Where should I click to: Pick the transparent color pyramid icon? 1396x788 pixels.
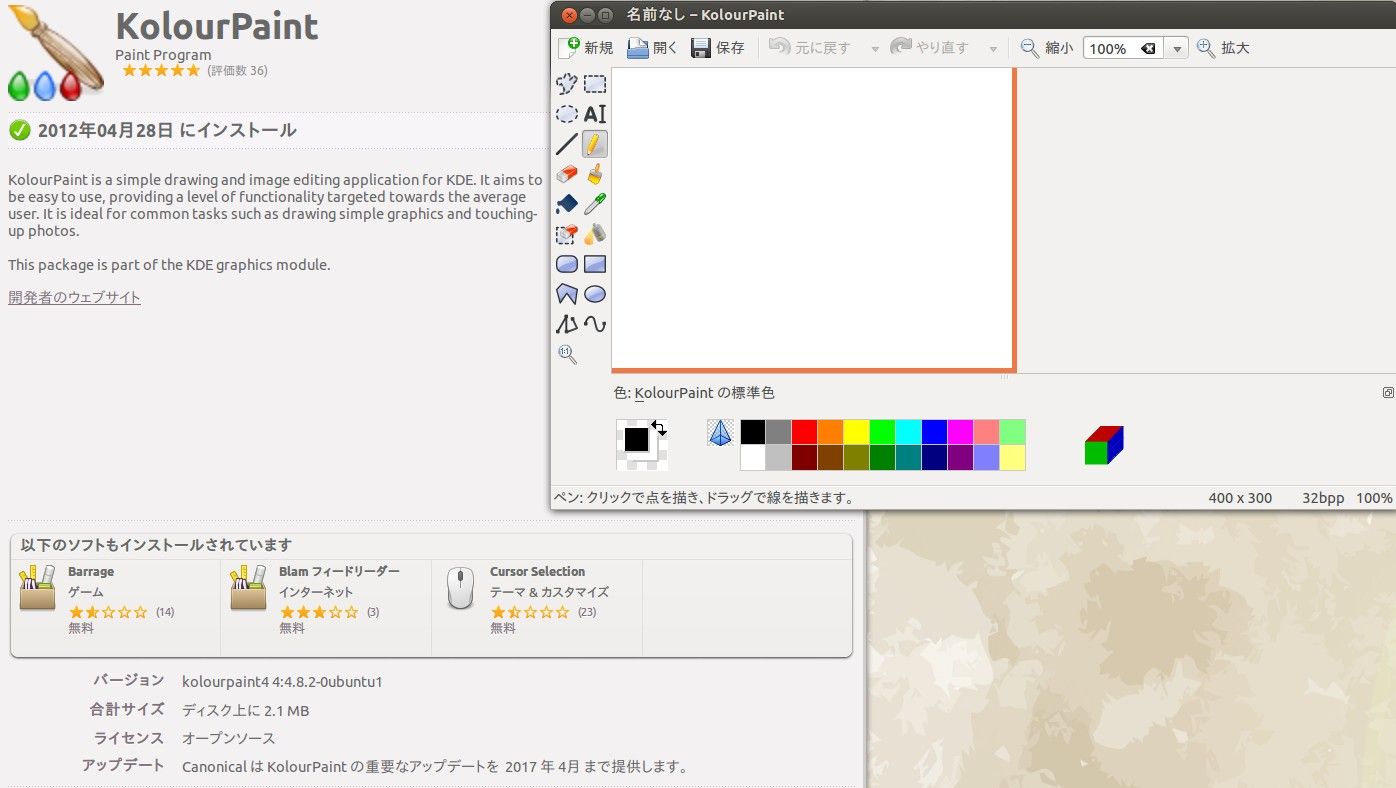tap(720, 432)
